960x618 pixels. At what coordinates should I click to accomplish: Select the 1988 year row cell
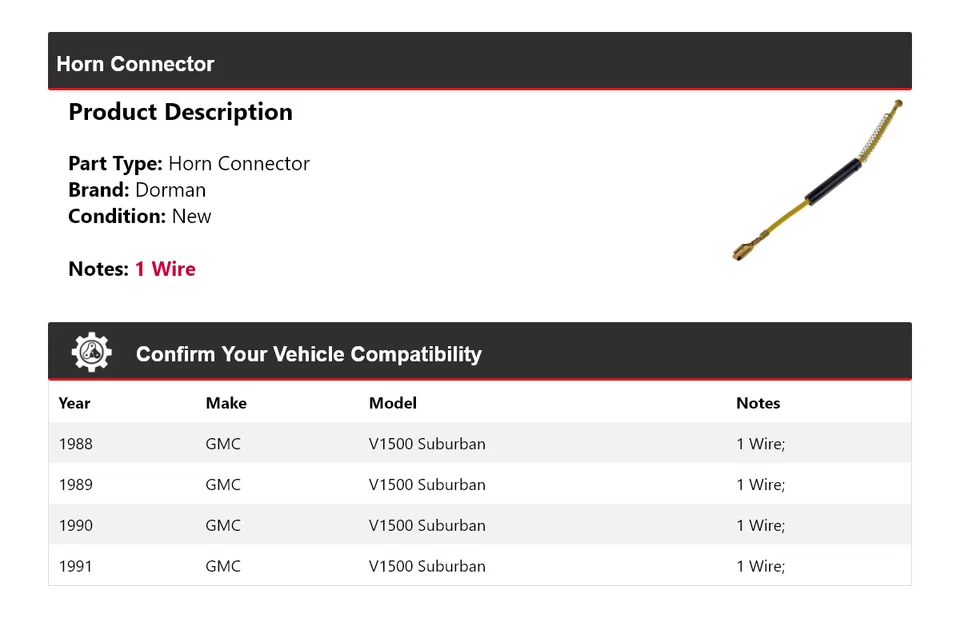coord(76,444)
